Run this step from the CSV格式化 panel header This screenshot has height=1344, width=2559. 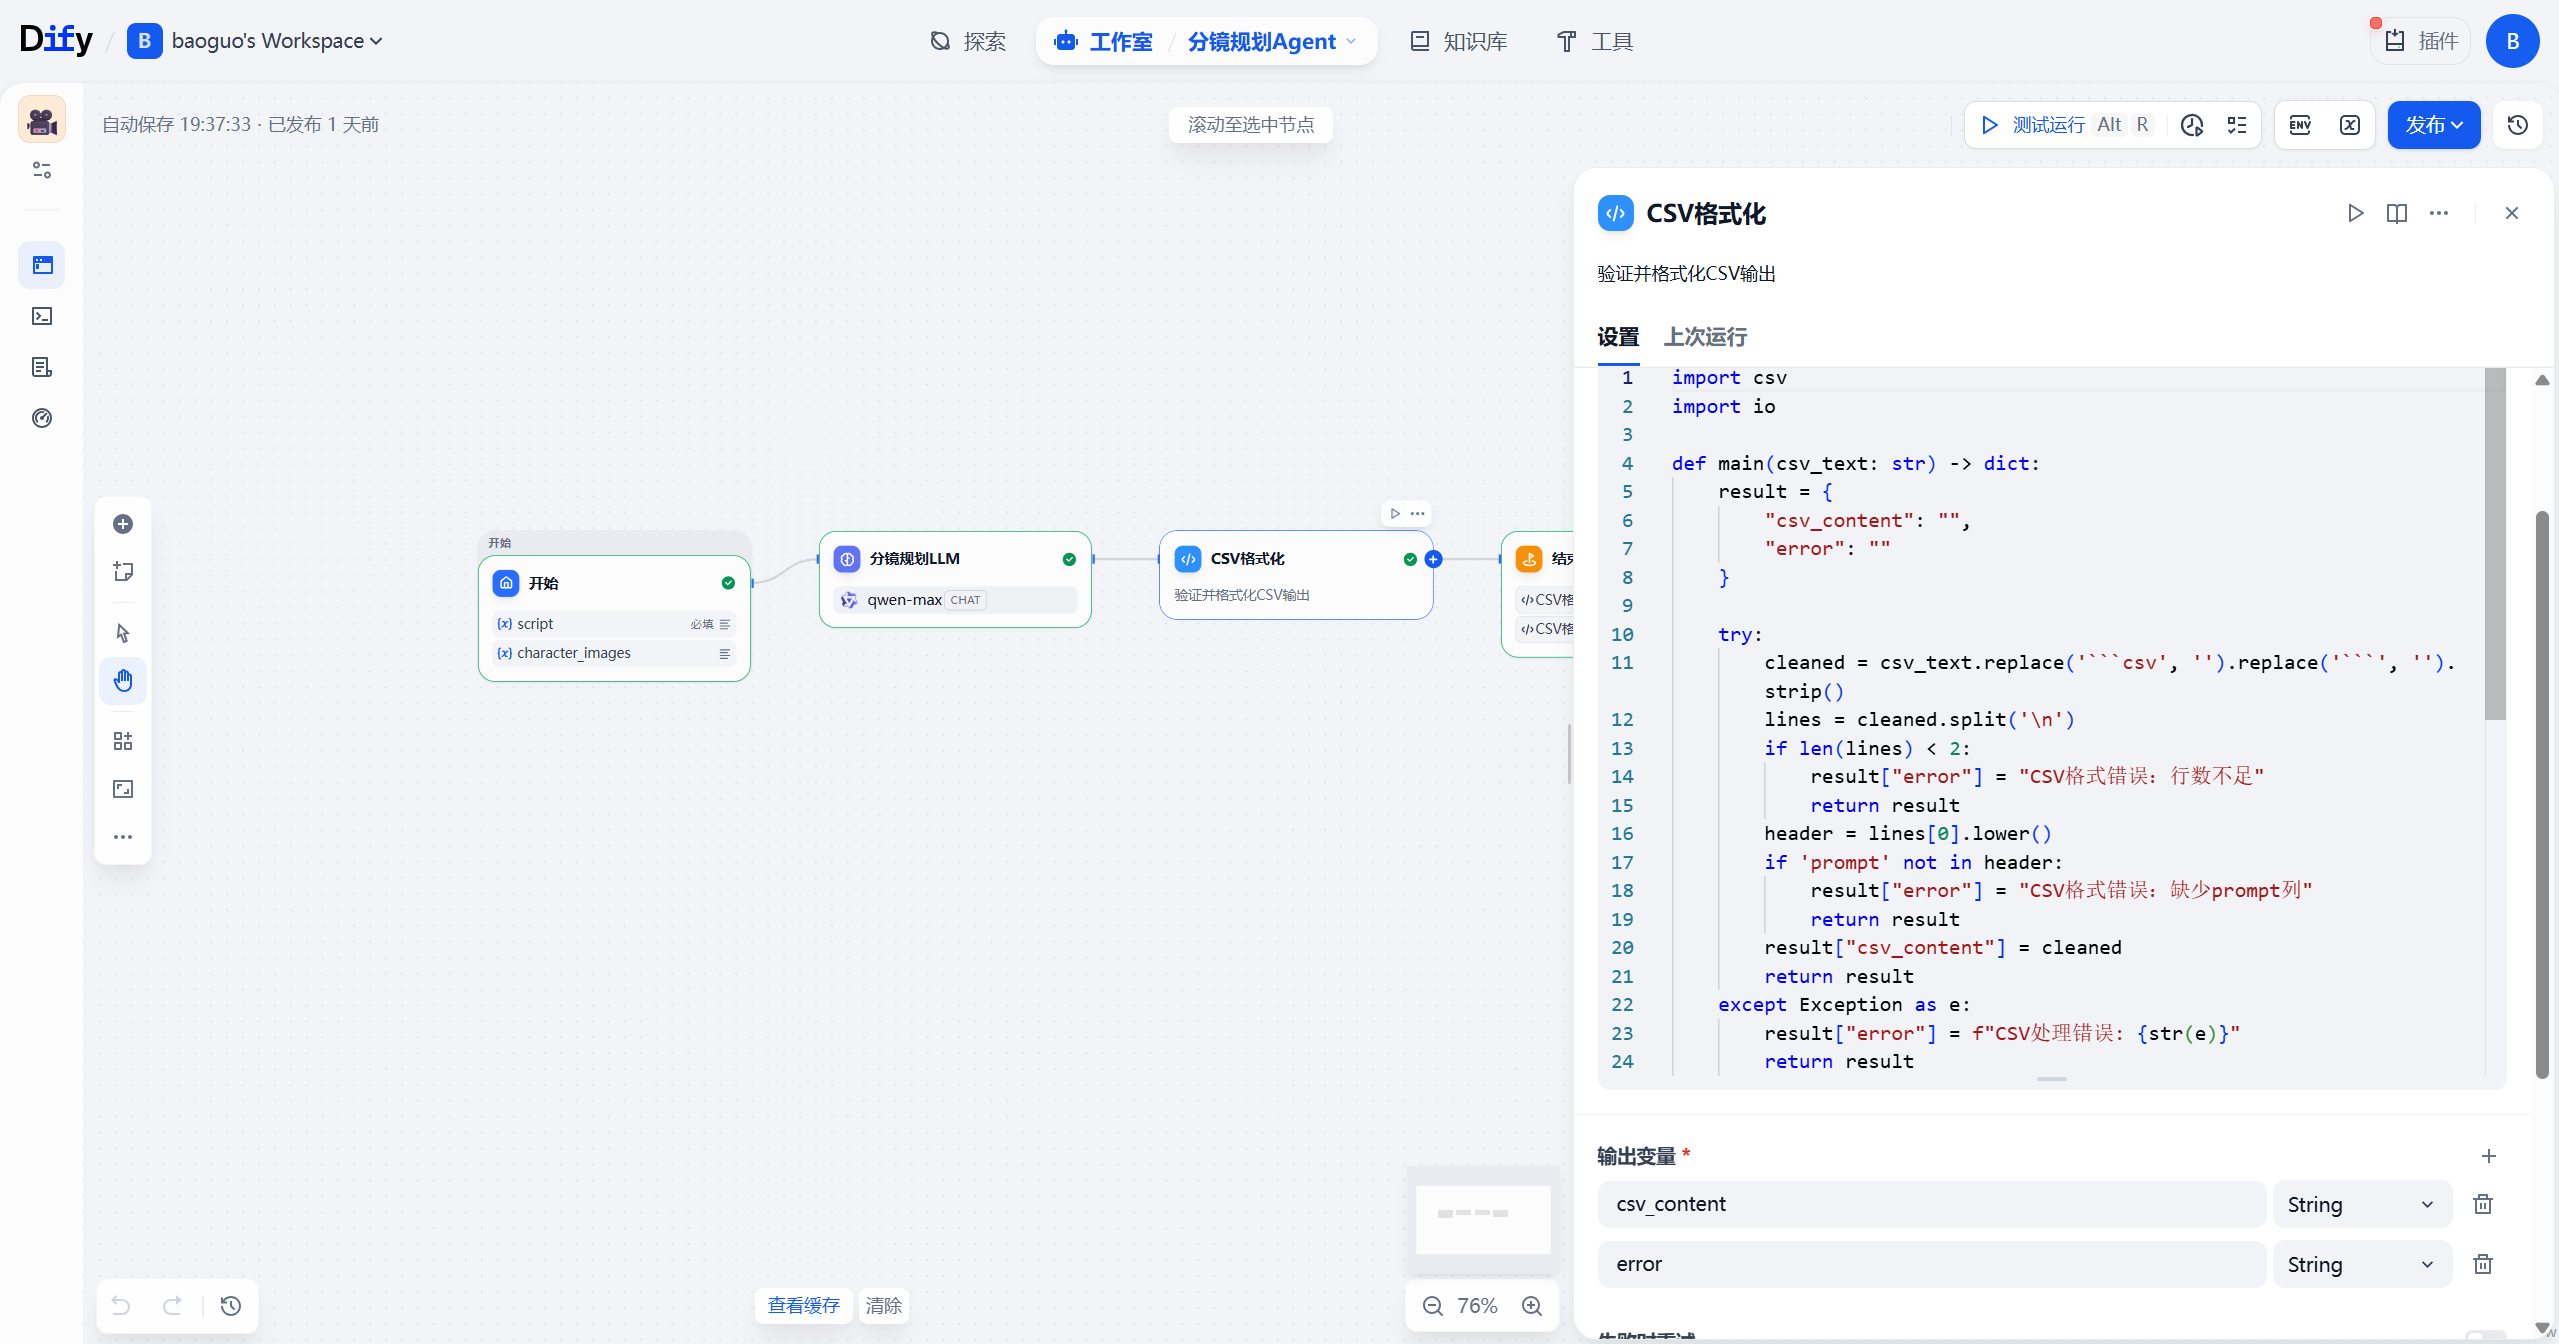[x=2355, y=213]
